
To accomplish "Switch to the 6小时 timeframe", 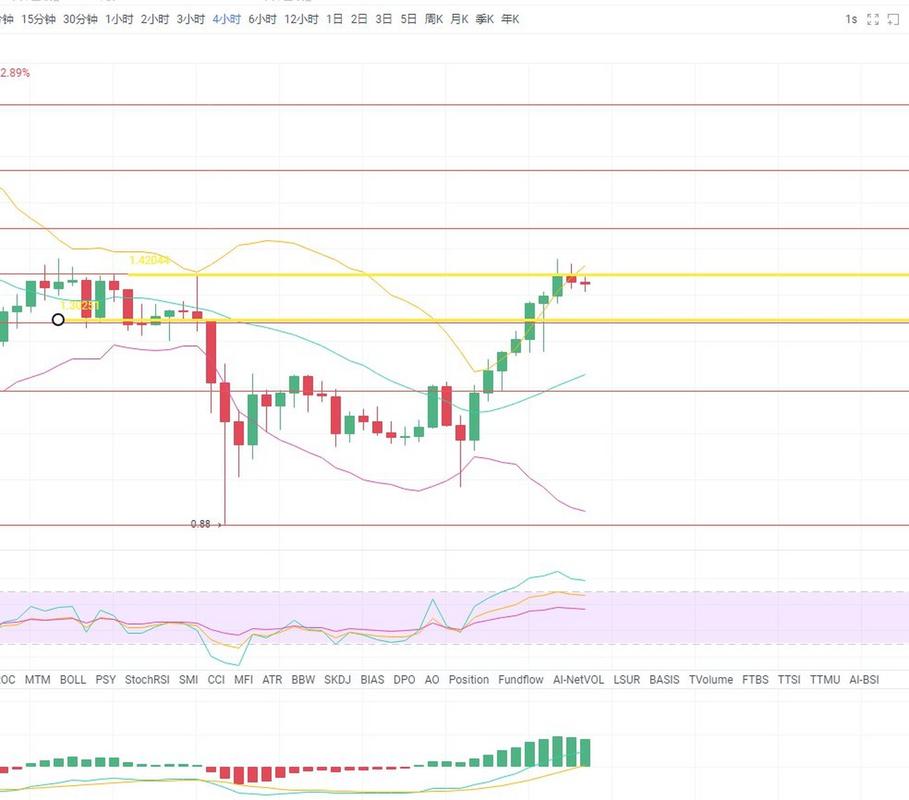I will tap(263, 19).
